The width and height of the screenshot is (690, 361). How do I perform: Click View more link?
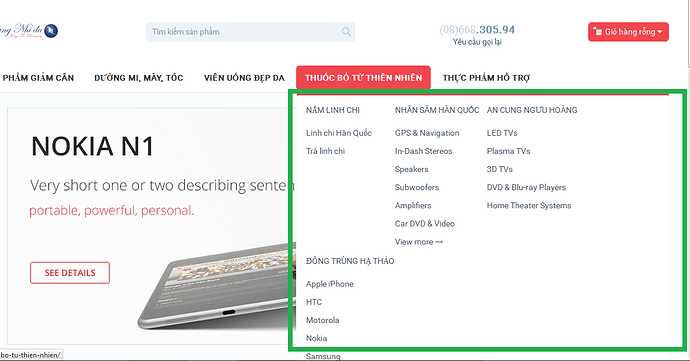pos(418,242)
